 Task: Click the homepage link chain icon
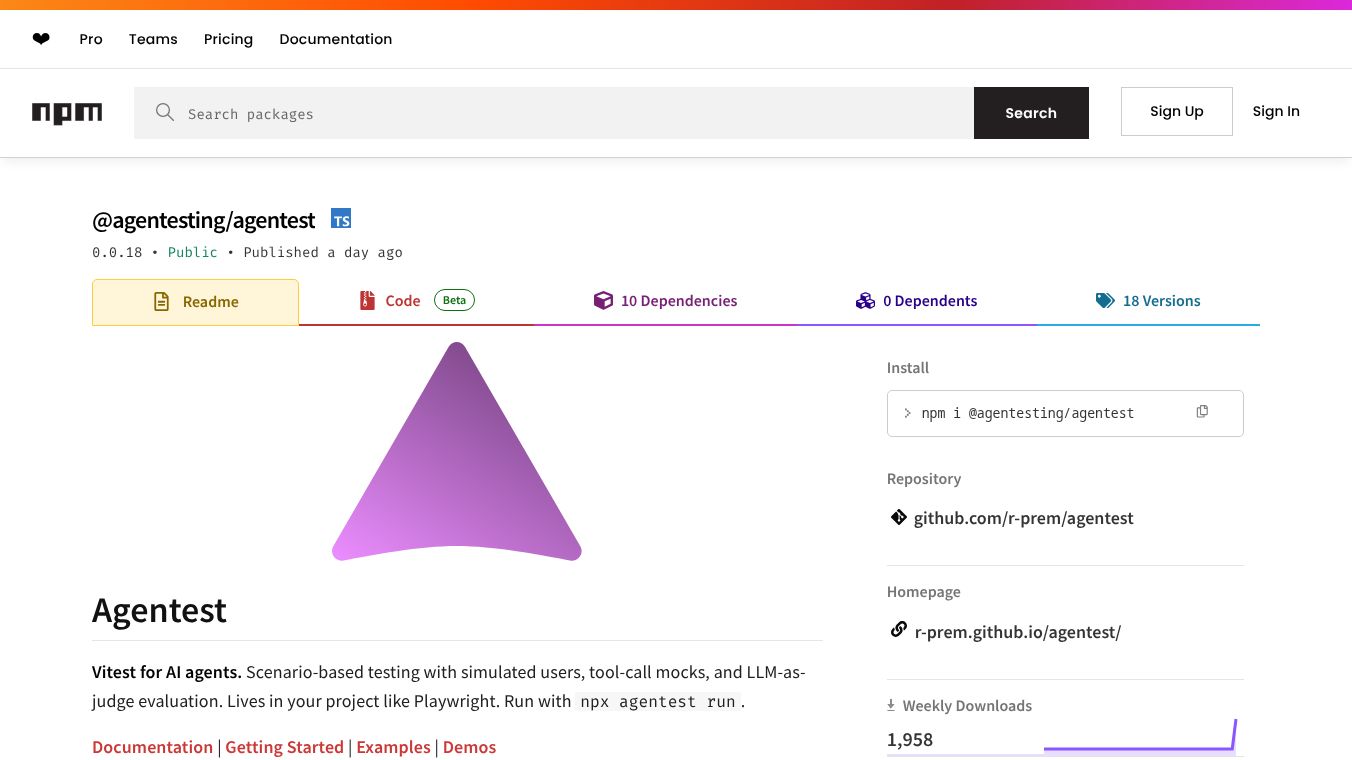(898, 630)
